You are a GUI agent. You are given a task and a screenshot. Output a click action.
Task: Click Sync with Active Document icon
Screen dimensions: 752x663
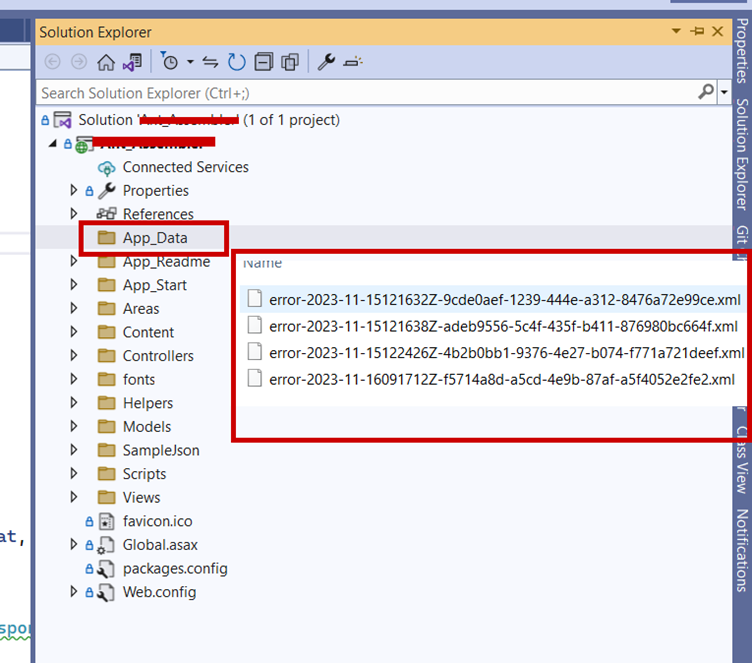[x=210, y=62]
